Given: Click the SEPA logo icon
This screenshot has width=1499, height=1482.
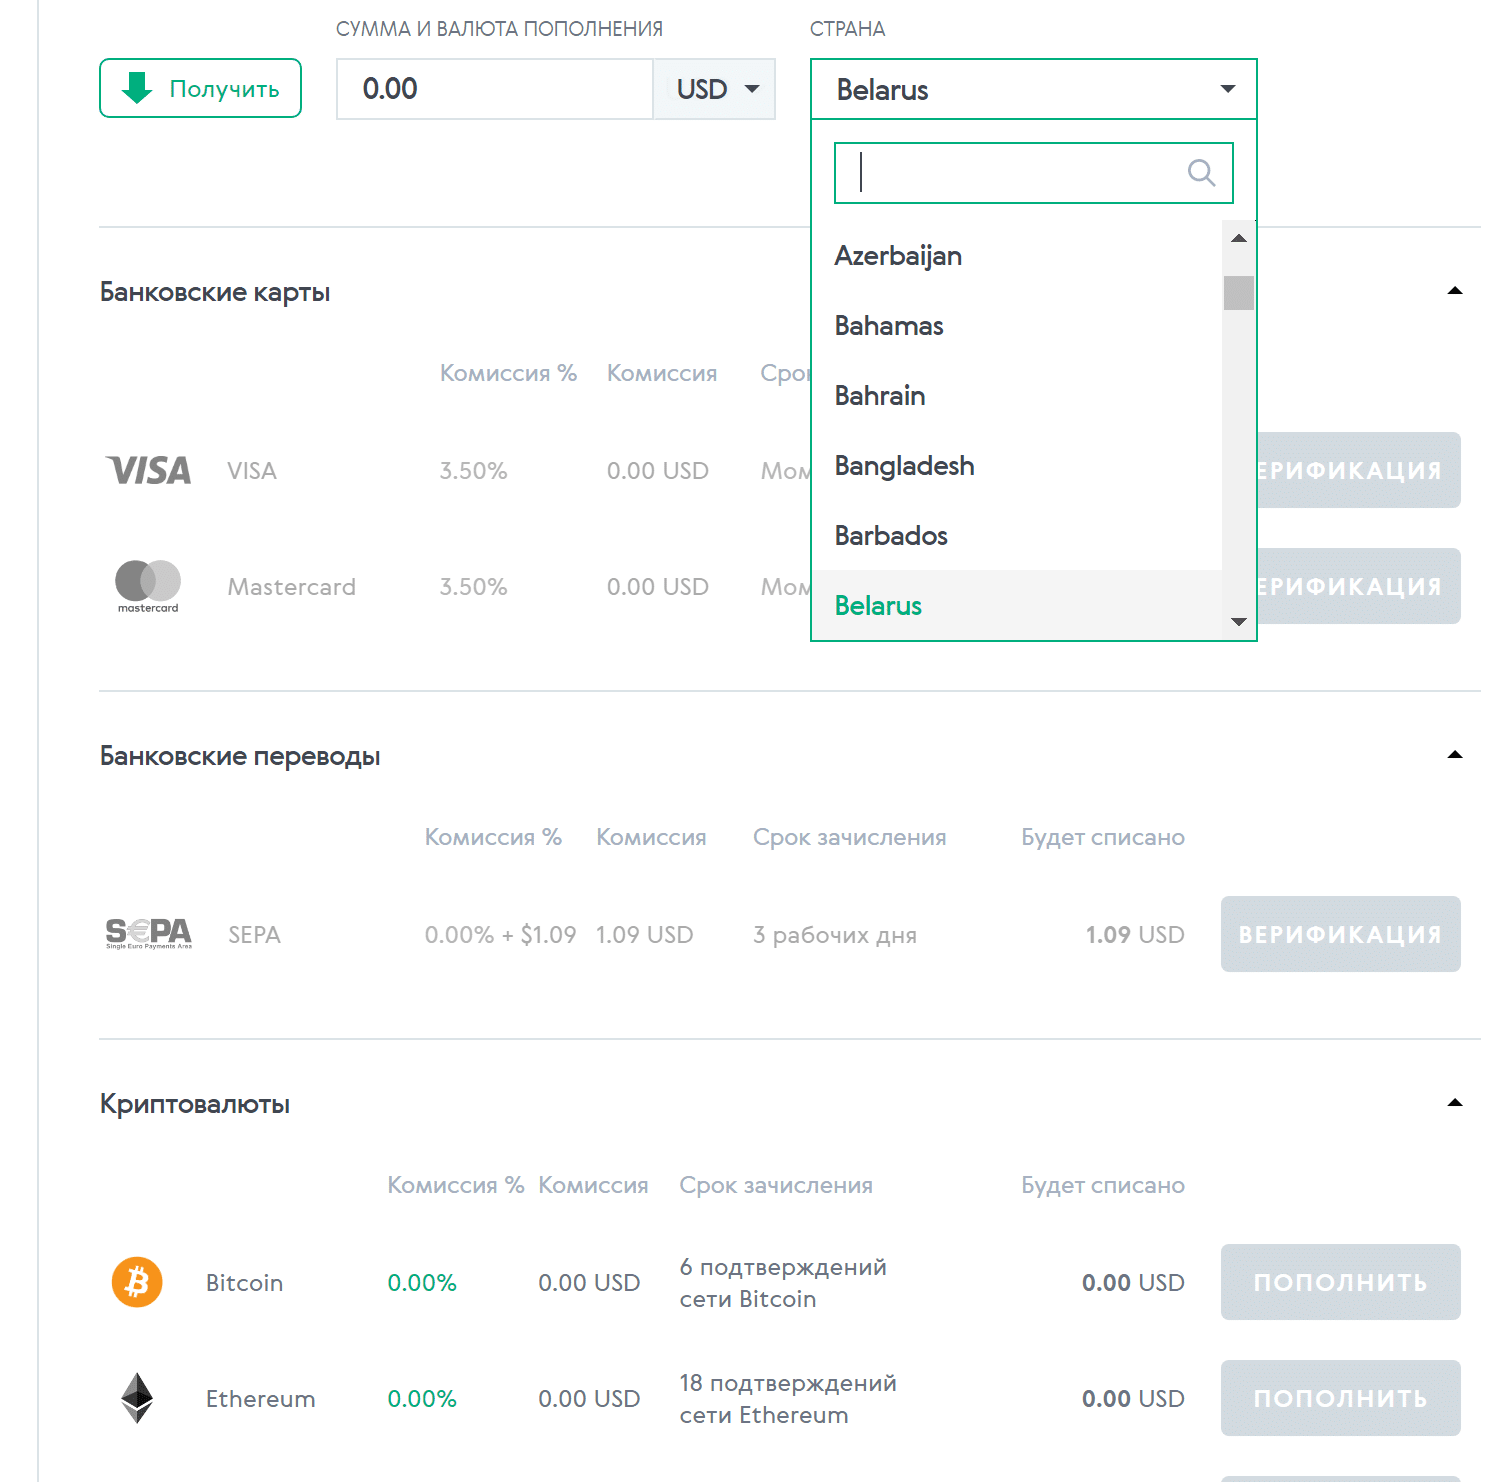Looking at the screenshot, I should pyautogui.click(x=148, y=933).
